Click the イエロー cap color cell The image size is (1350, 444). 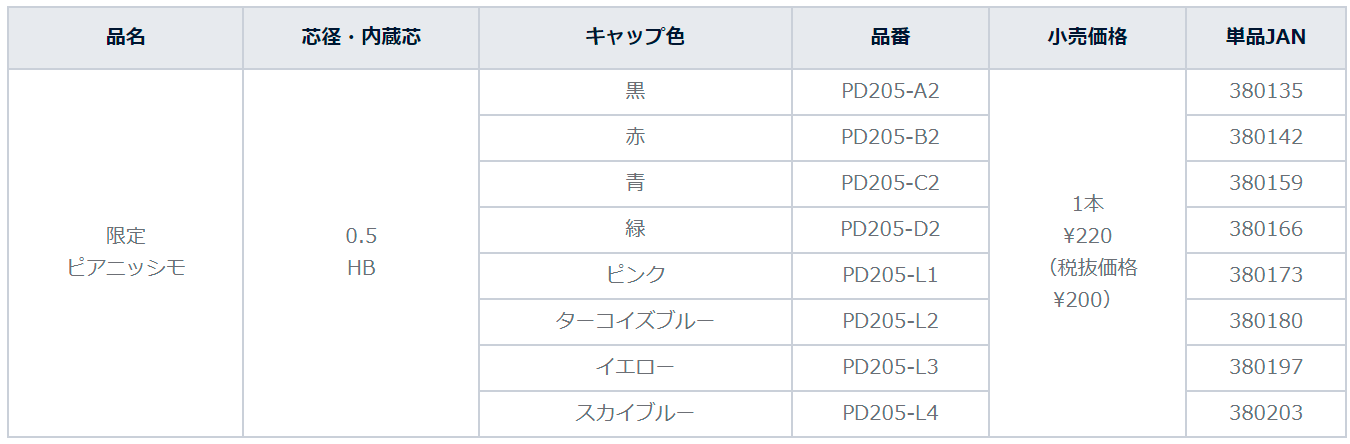pos(636,368)
